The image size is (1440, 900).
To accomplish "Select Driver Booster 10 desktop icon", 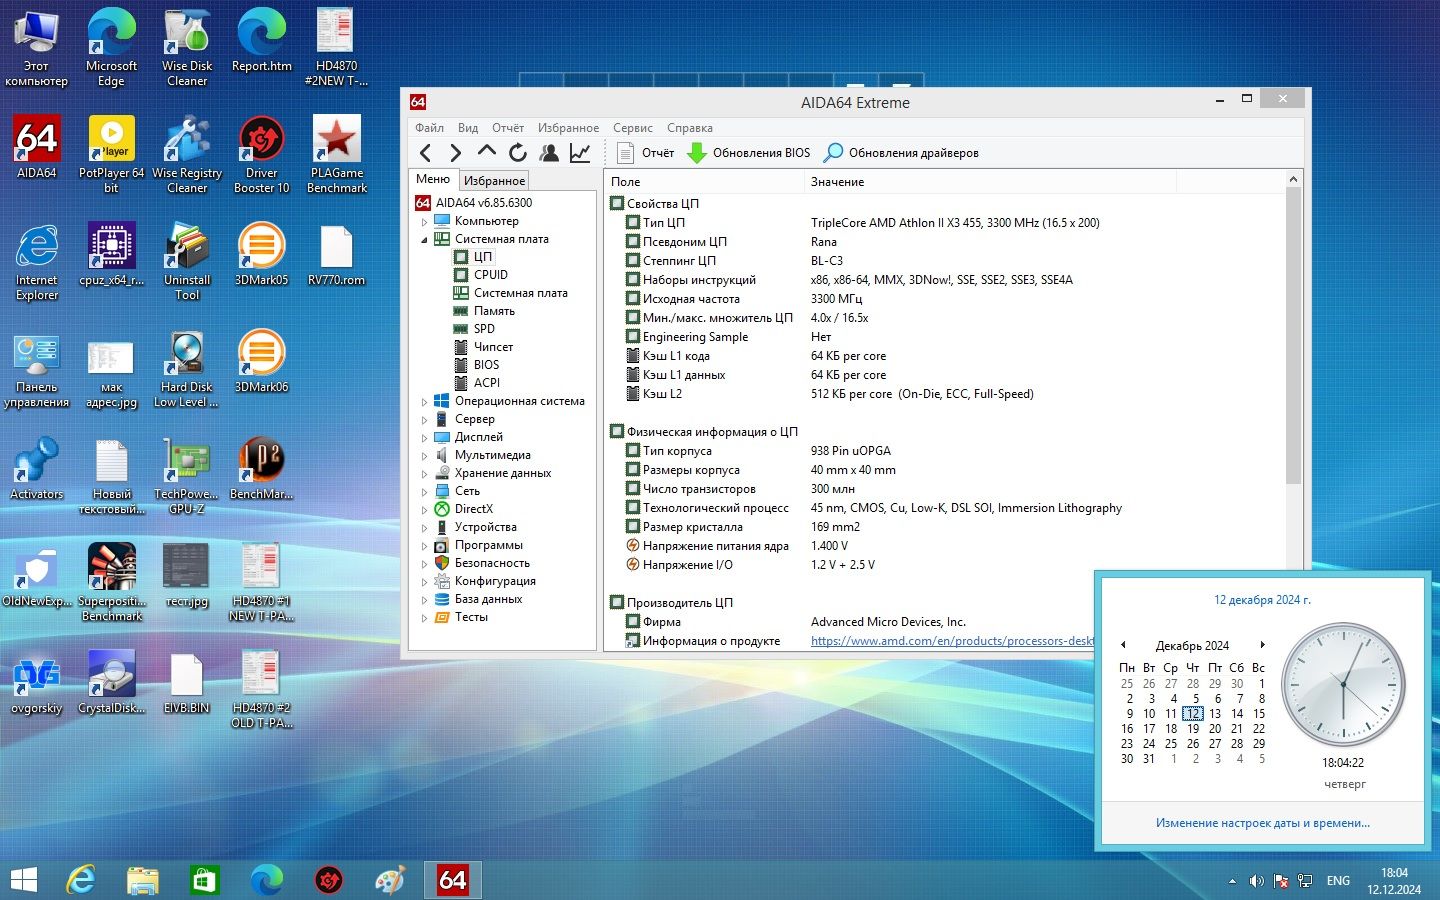I will pos(262,155).
